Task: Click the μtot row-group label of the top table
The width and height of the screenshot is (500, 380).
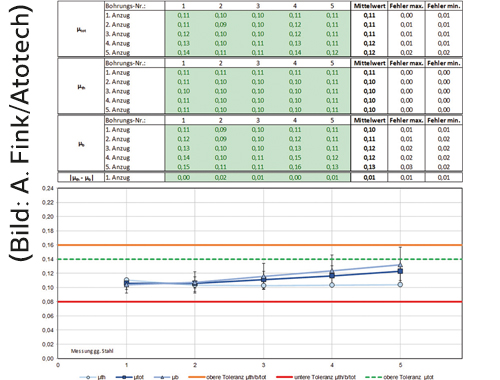Action: point(81,30)
